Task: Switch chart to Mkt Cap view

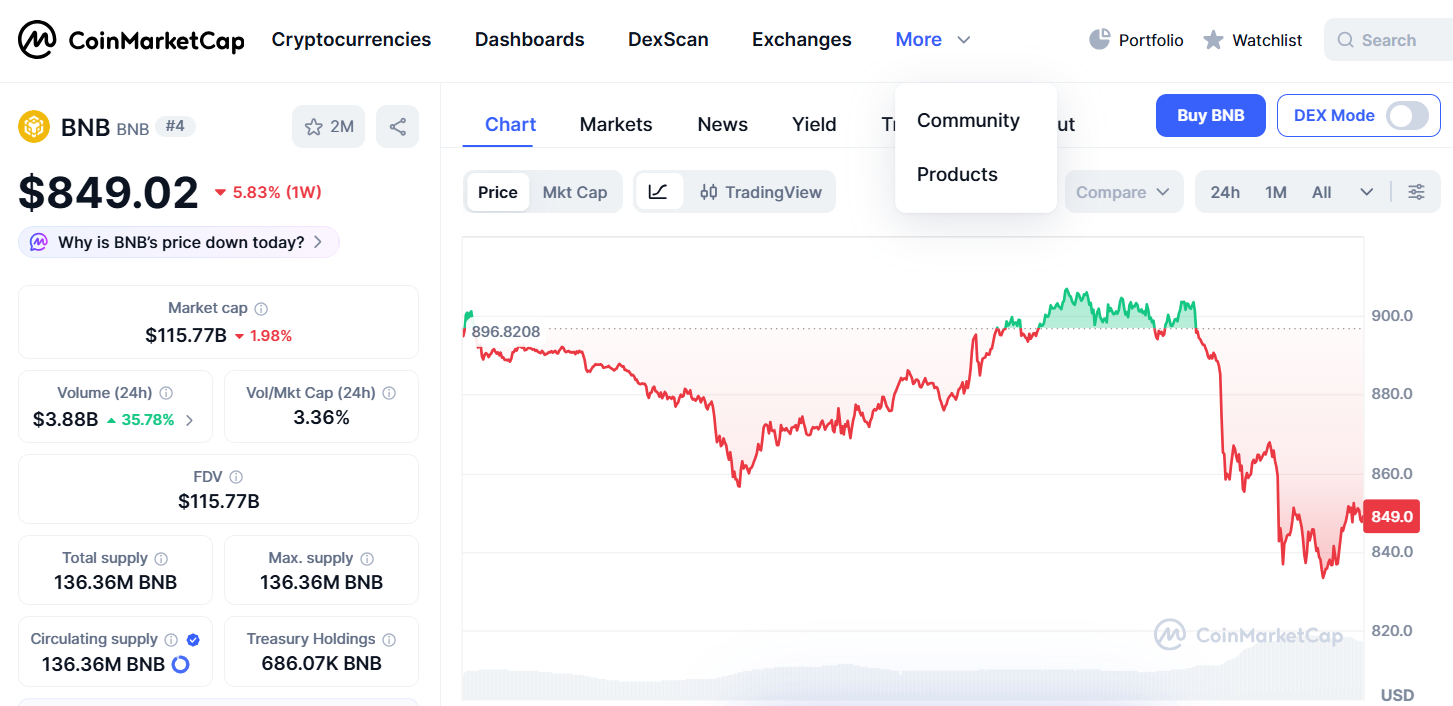Action: (x=575, y=192)
